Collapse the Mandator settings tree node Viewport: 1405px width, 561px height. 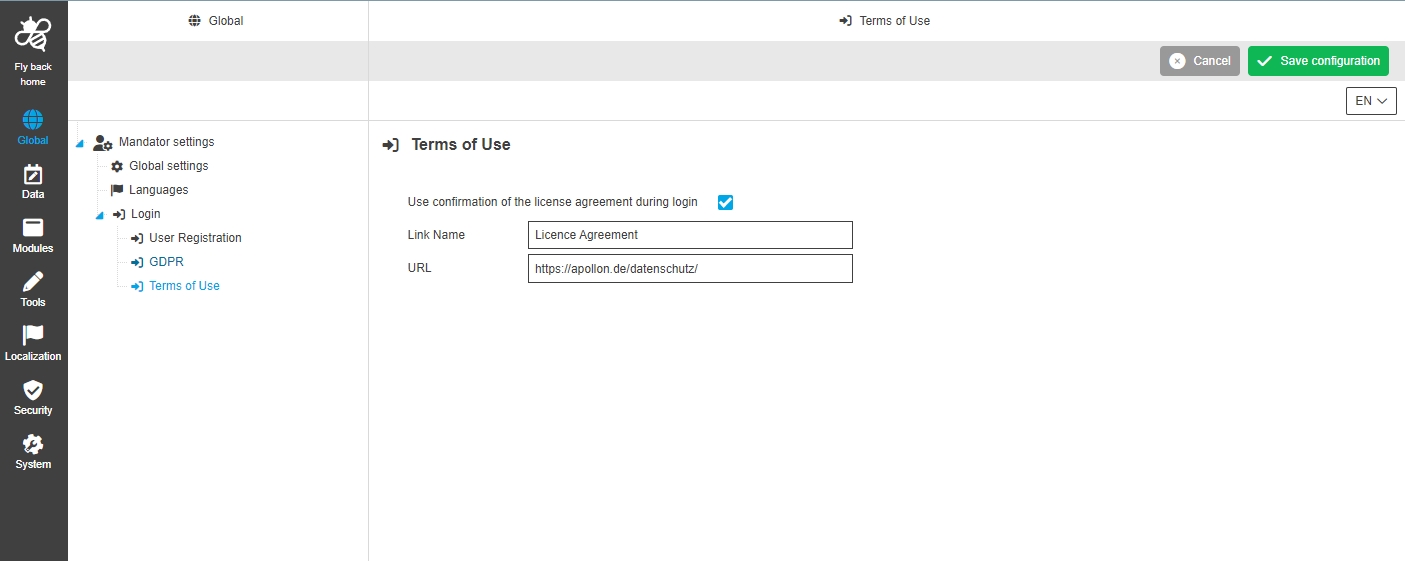80,143
